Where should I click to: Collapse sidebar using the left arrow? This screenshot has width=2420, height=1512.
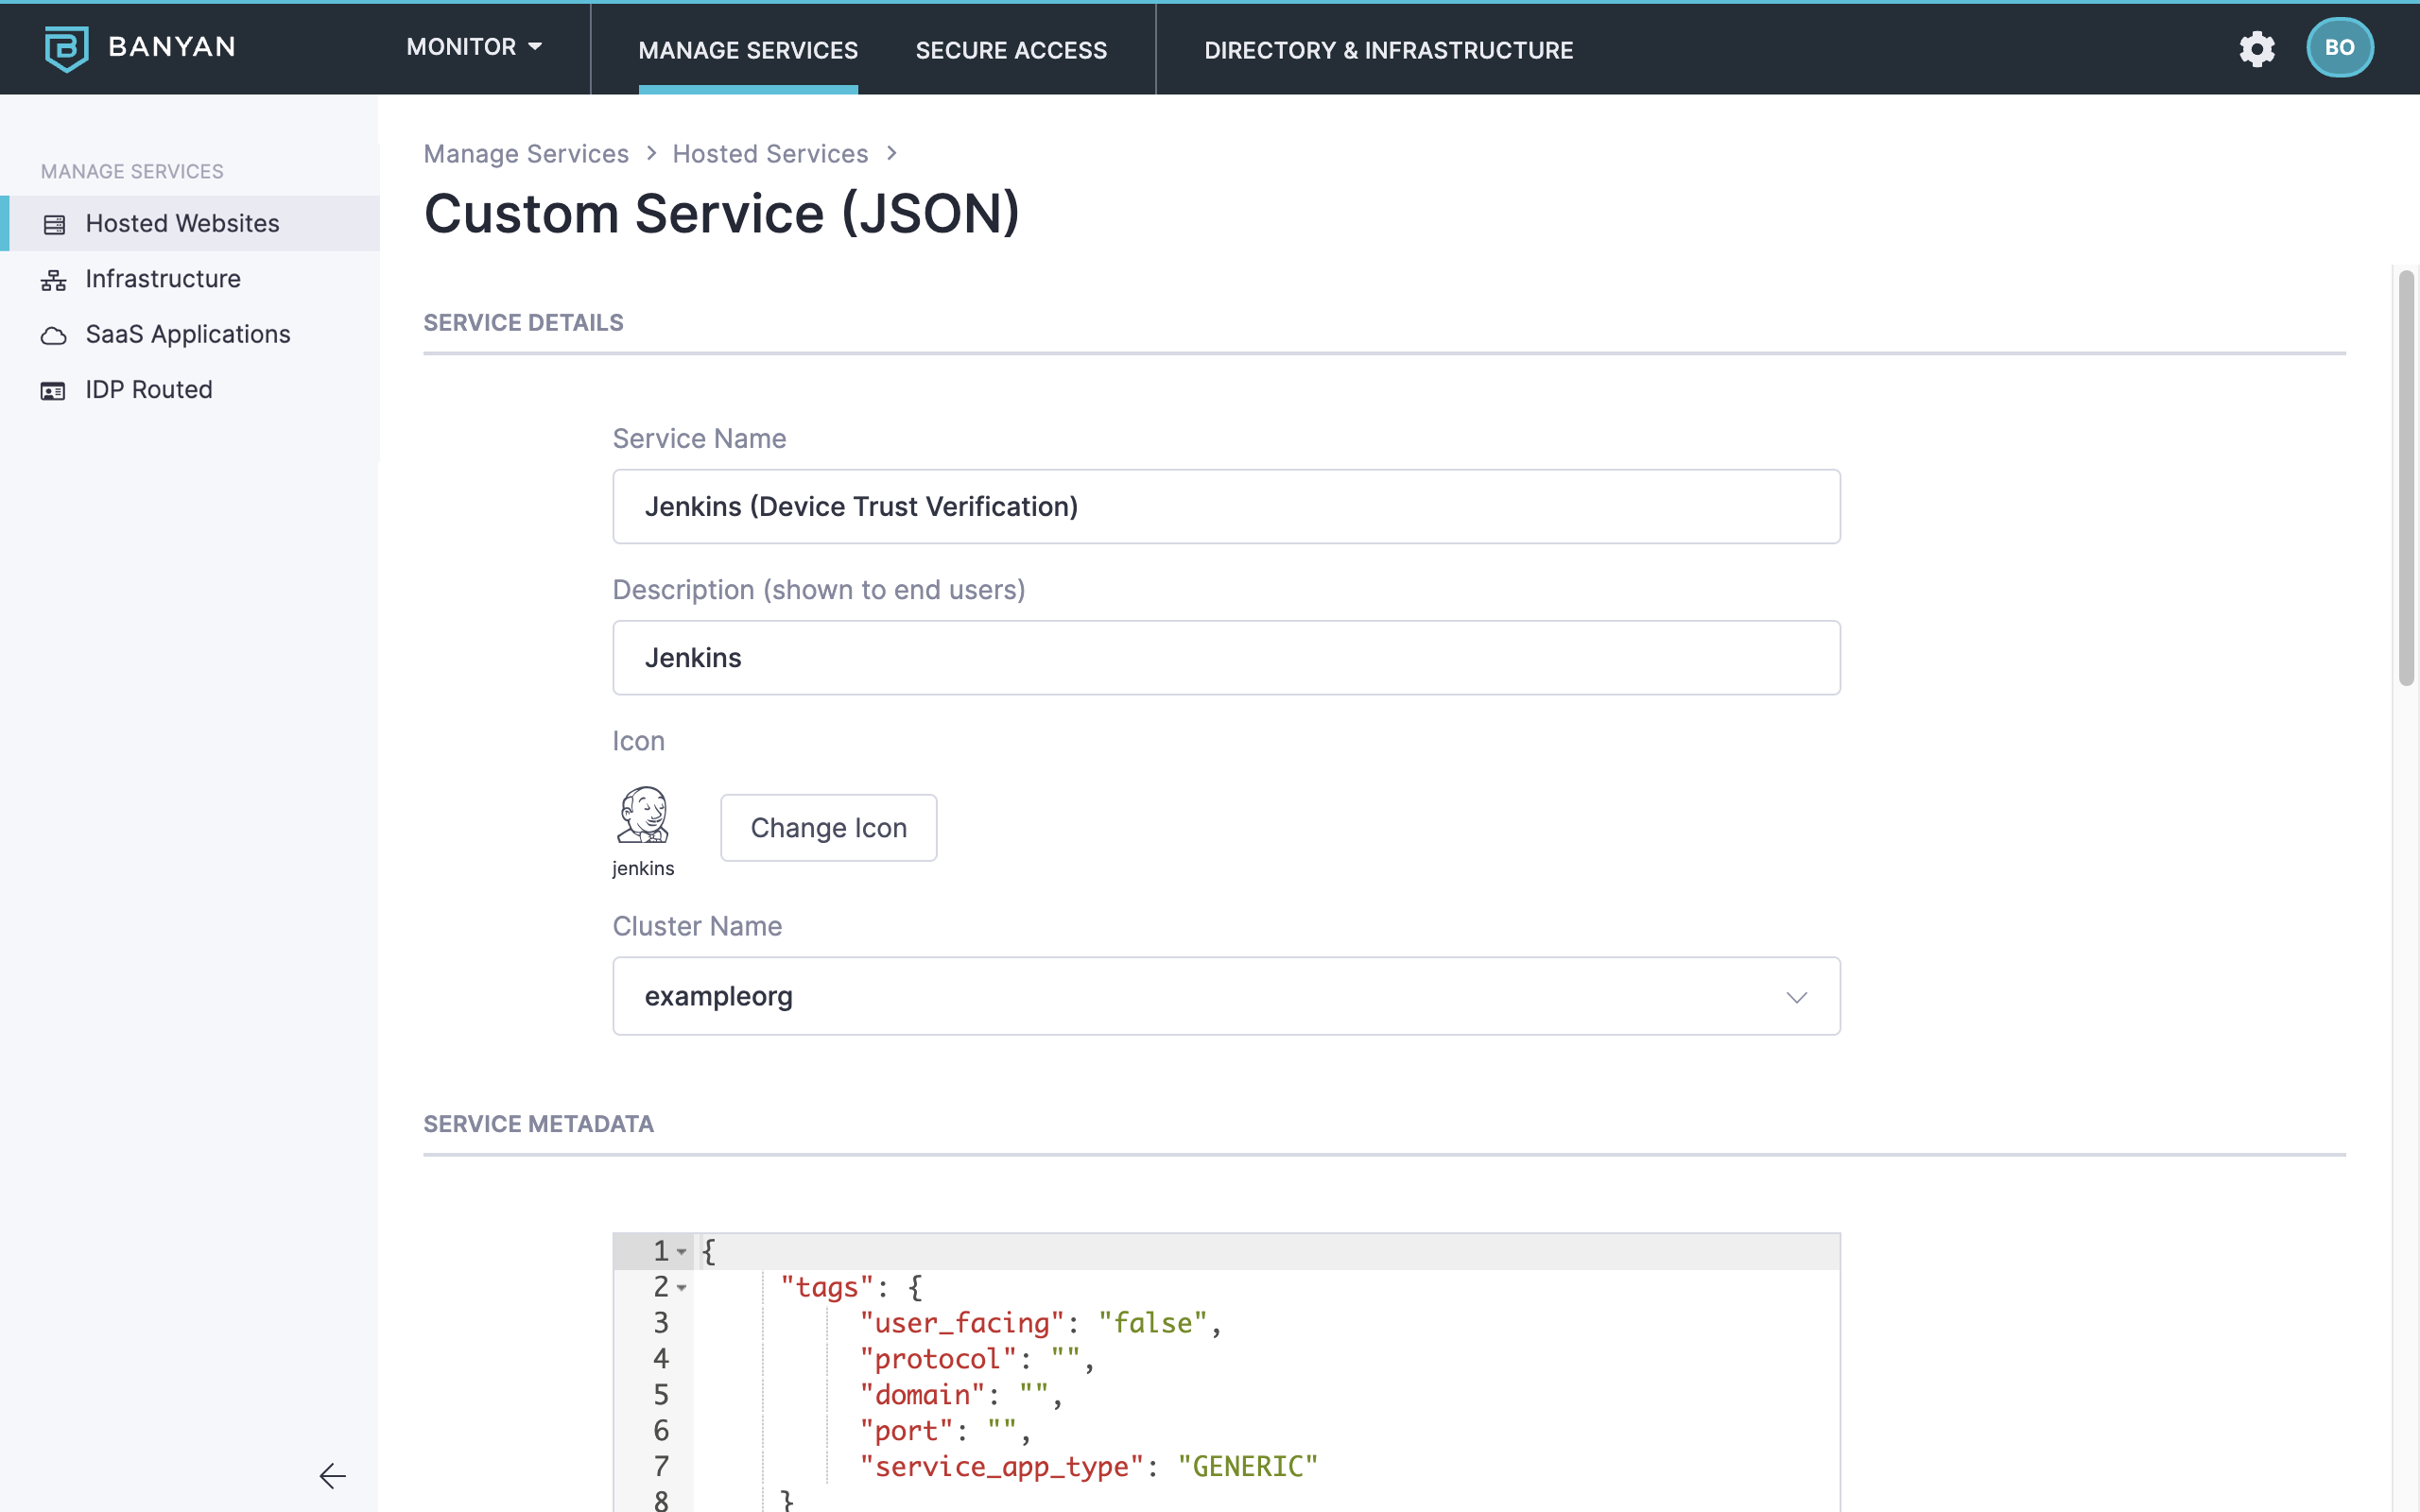click(x=332, y=1475)
